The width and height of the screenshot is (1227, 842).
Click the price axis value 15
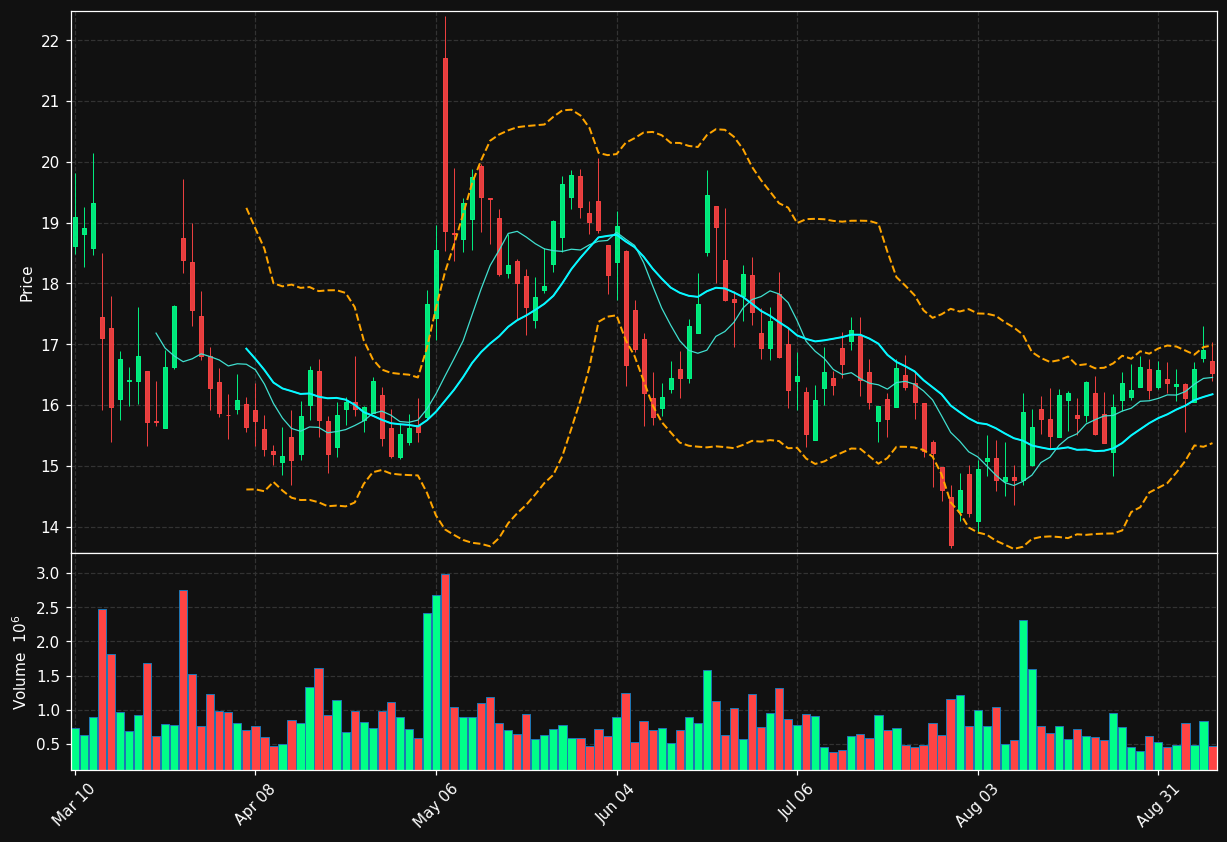(50, 467)
